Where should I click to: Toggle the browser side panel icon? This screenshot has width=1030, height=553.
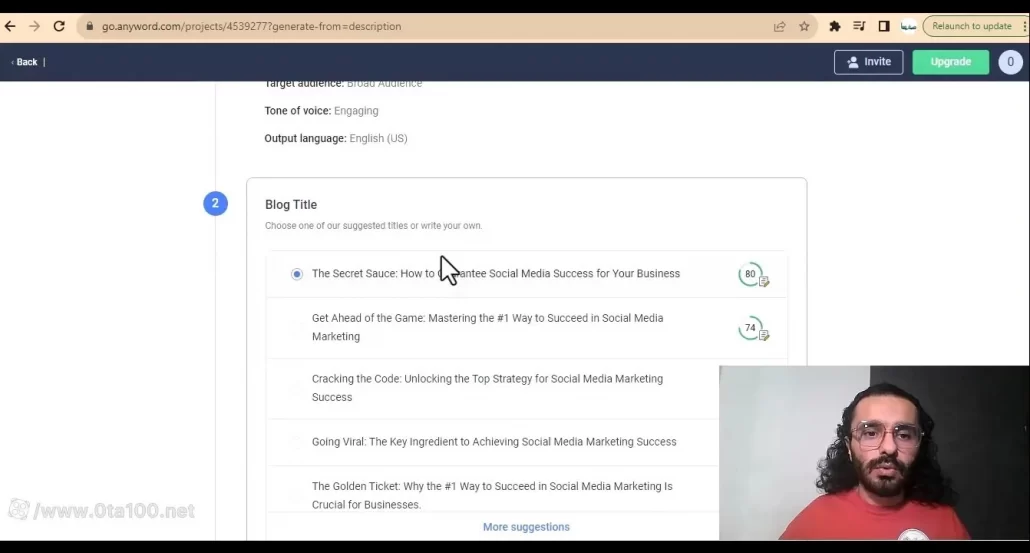884,26
